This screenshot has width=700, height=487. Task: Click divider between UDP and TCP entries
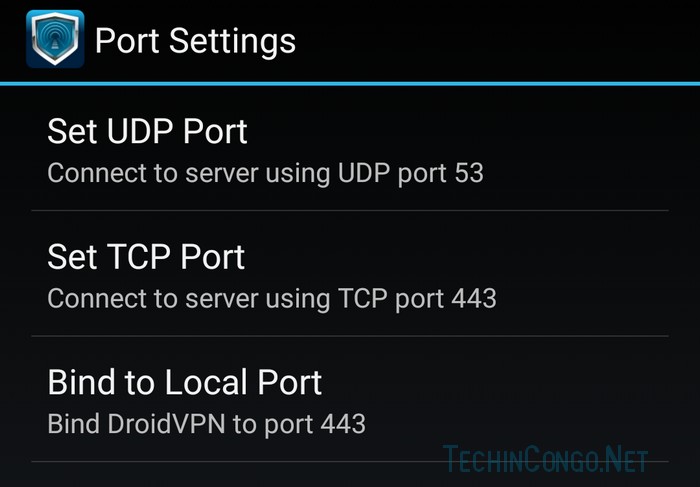coord(350,210)
